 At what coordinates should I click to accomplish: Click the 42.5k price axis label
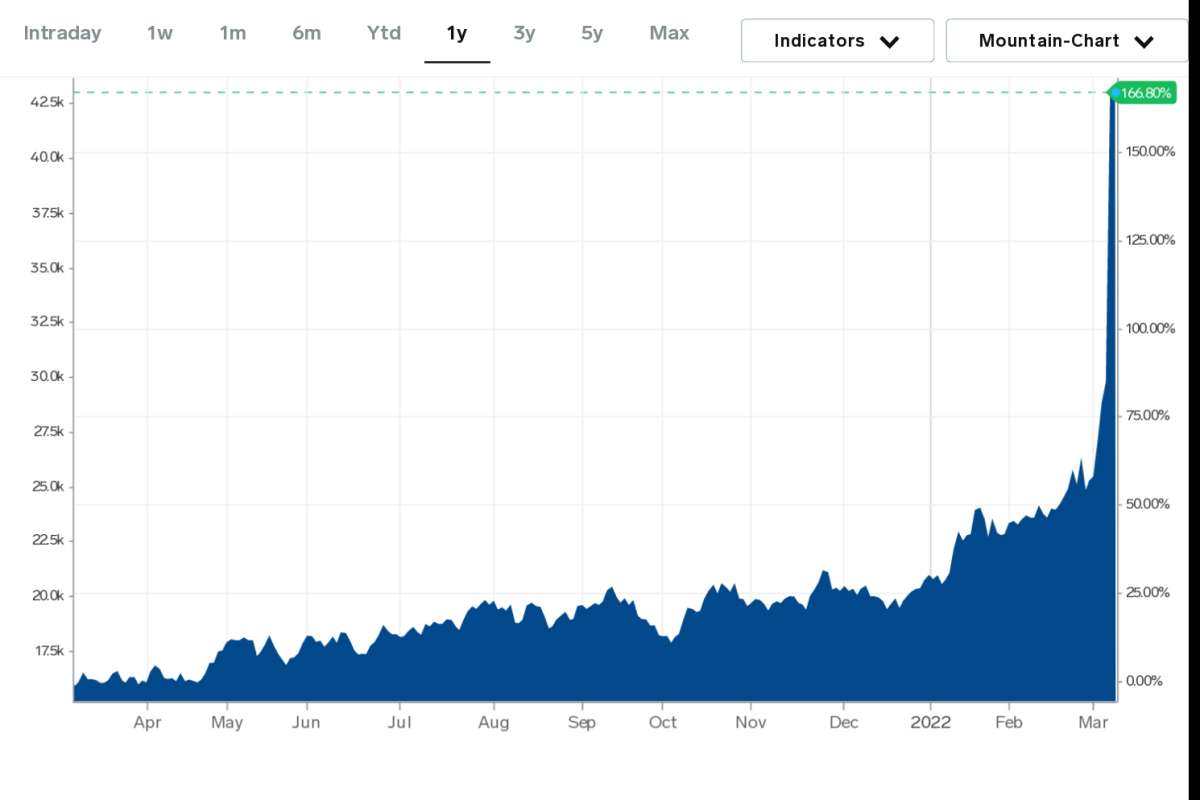47,102
